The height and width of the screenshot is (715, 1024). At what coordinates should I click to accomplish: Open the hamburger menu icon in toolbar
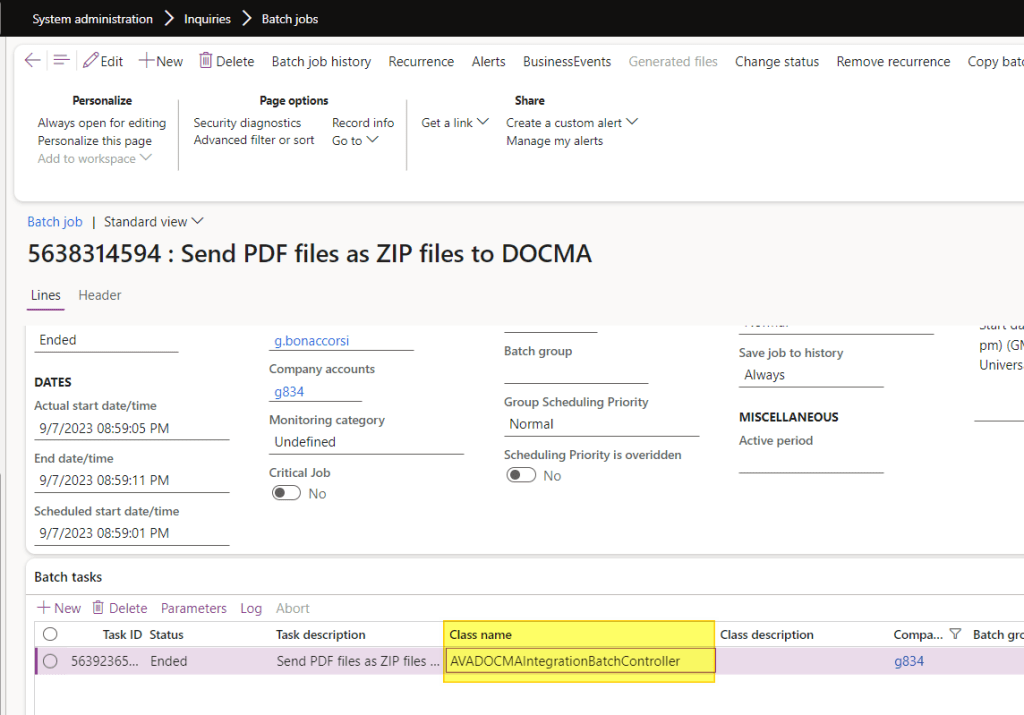tap(61, 61)
